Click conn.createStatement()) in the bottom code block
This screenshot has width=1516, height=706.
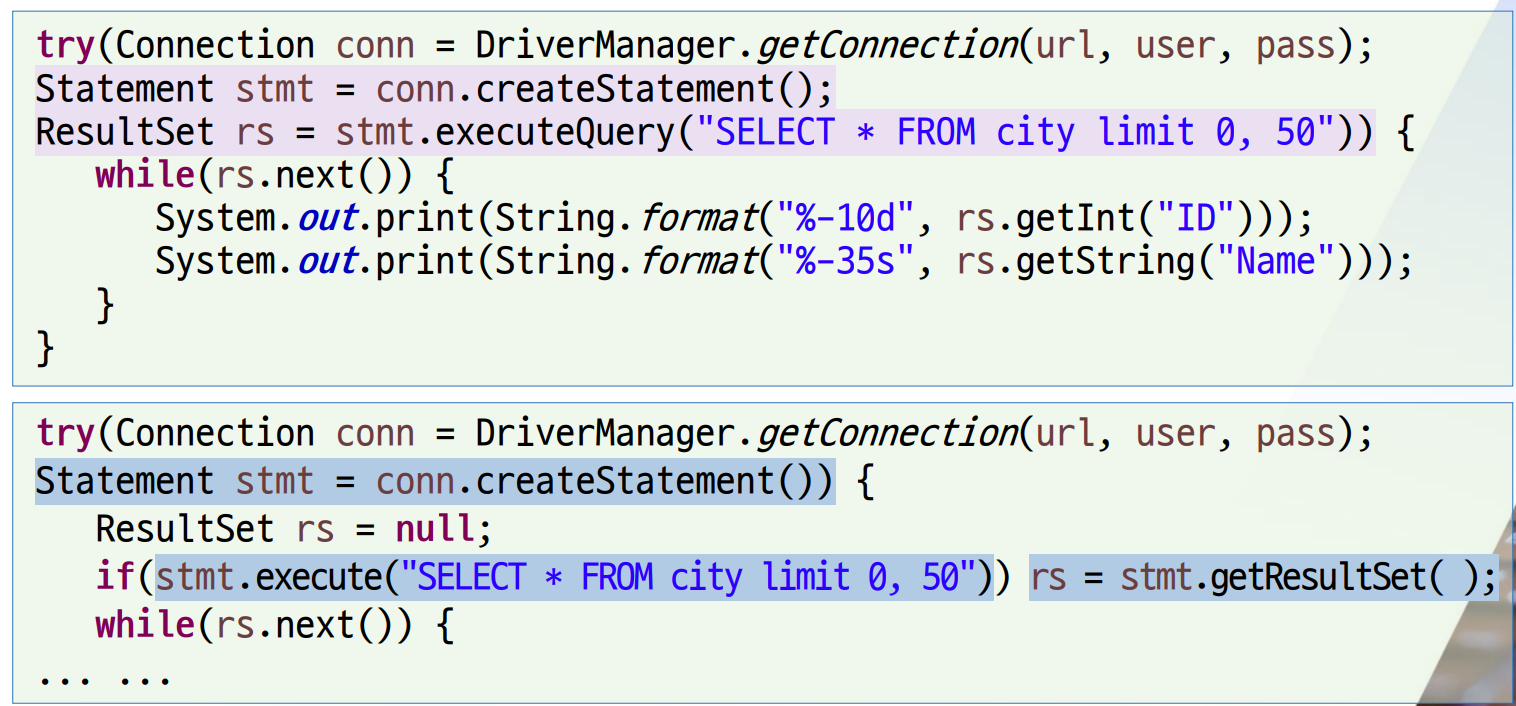[x=604, y=481]
